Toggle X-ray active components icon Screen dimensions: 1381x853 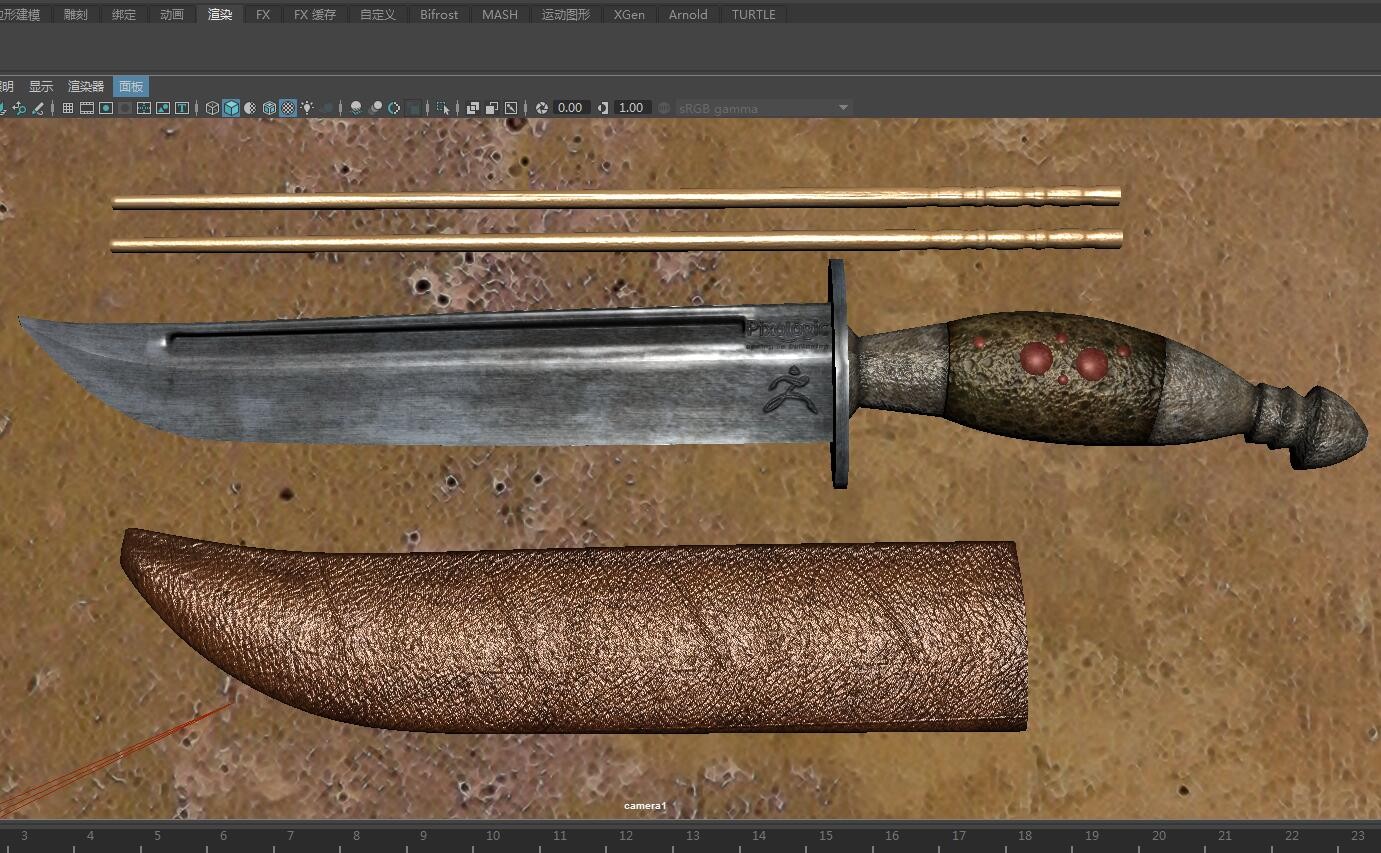click(x=492, y=108)
